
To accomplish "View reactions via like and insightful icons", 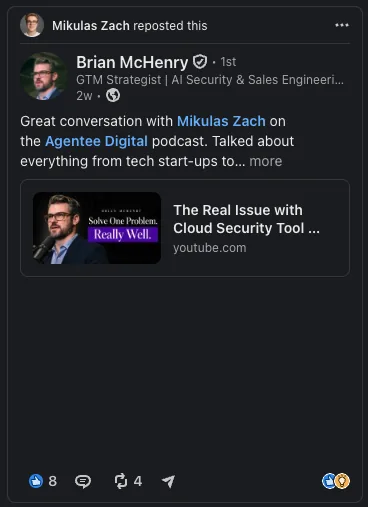I will click(336, 481).
